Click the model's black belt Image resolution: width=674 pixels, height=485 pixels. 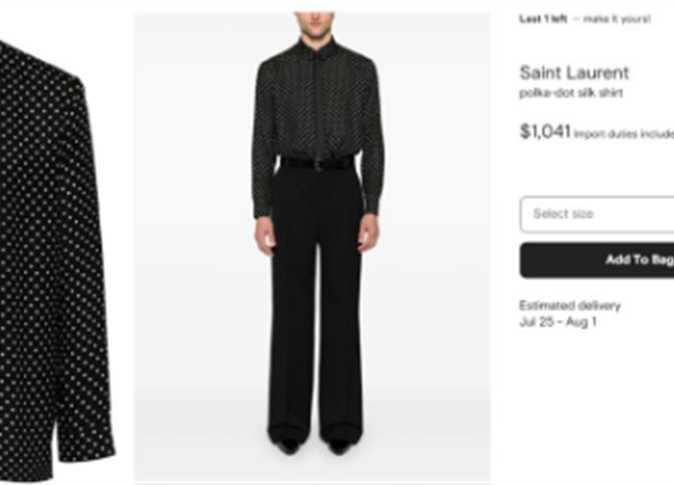pyautogui.click(x=318, y=164)
